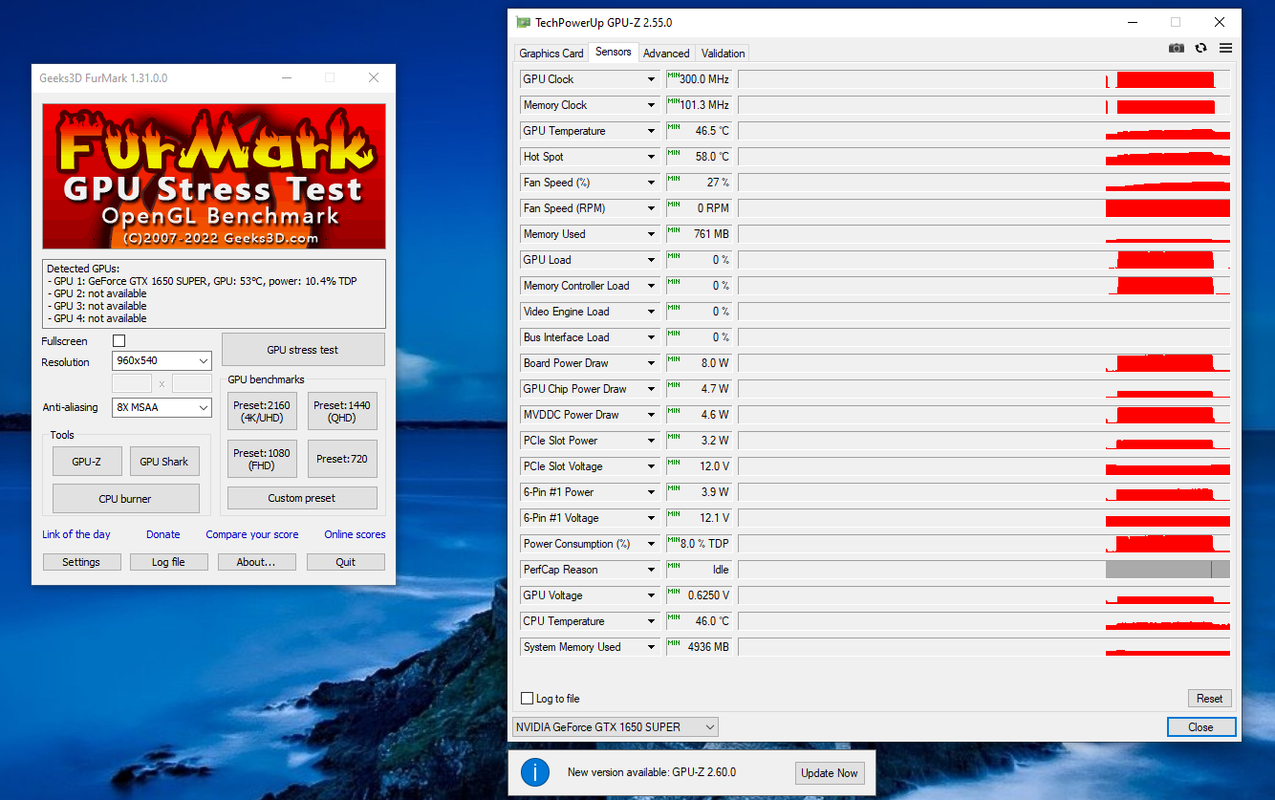Open the FurMark Log file
This screenshot has height=800, width=1275.
(x=168, y=562)
